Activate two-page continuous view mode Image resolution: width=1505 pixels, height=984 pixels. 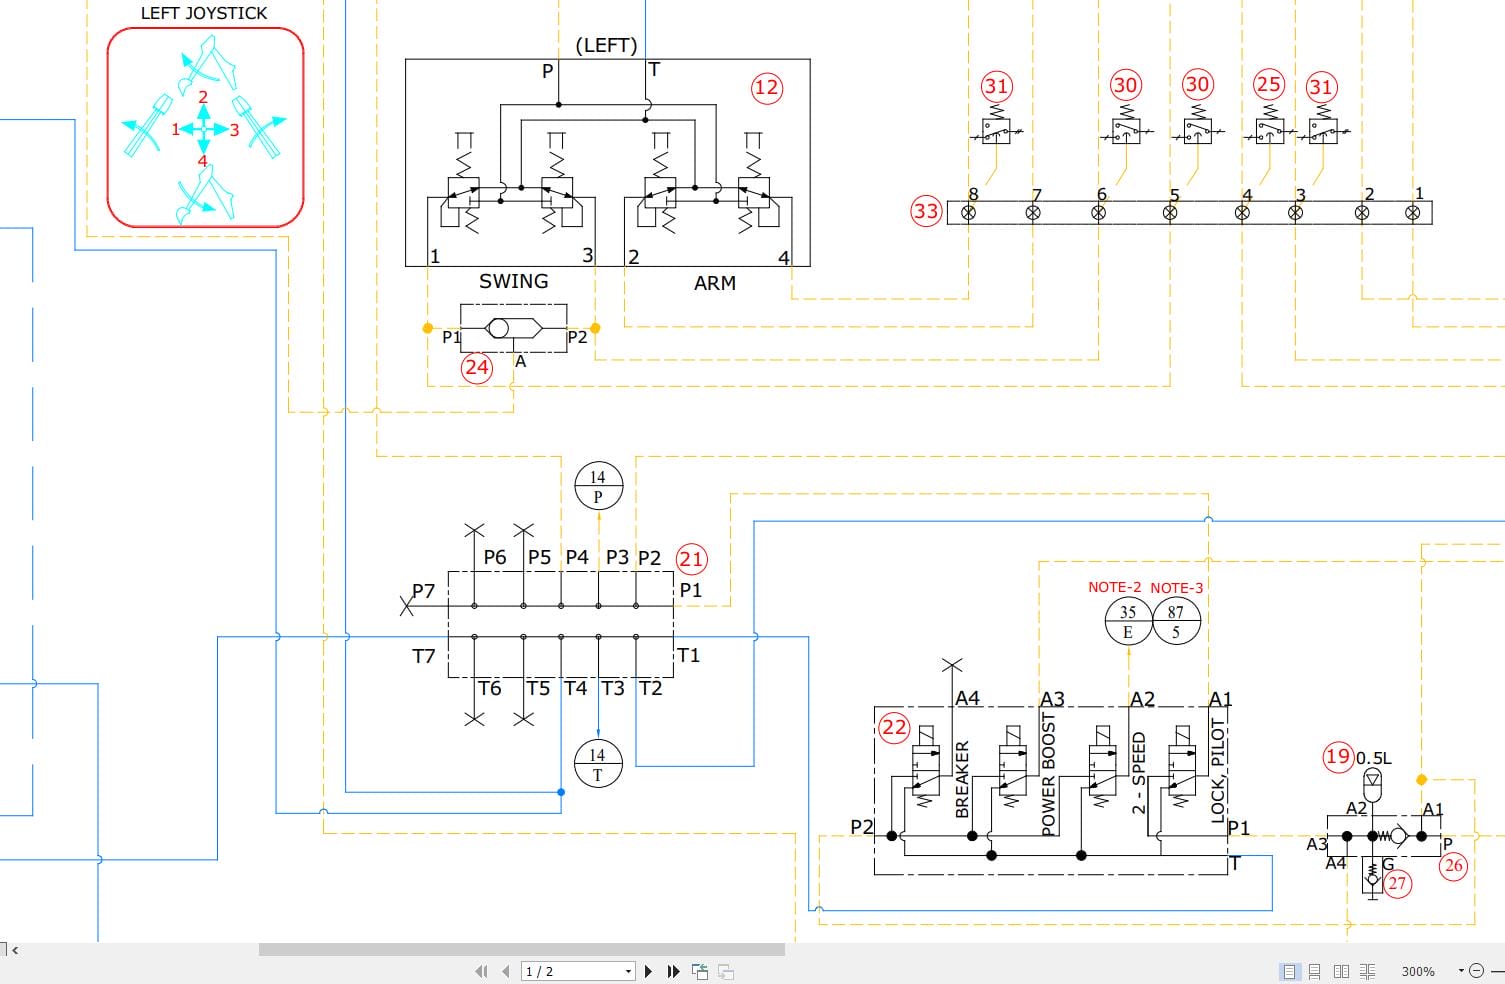[1367, 970]
